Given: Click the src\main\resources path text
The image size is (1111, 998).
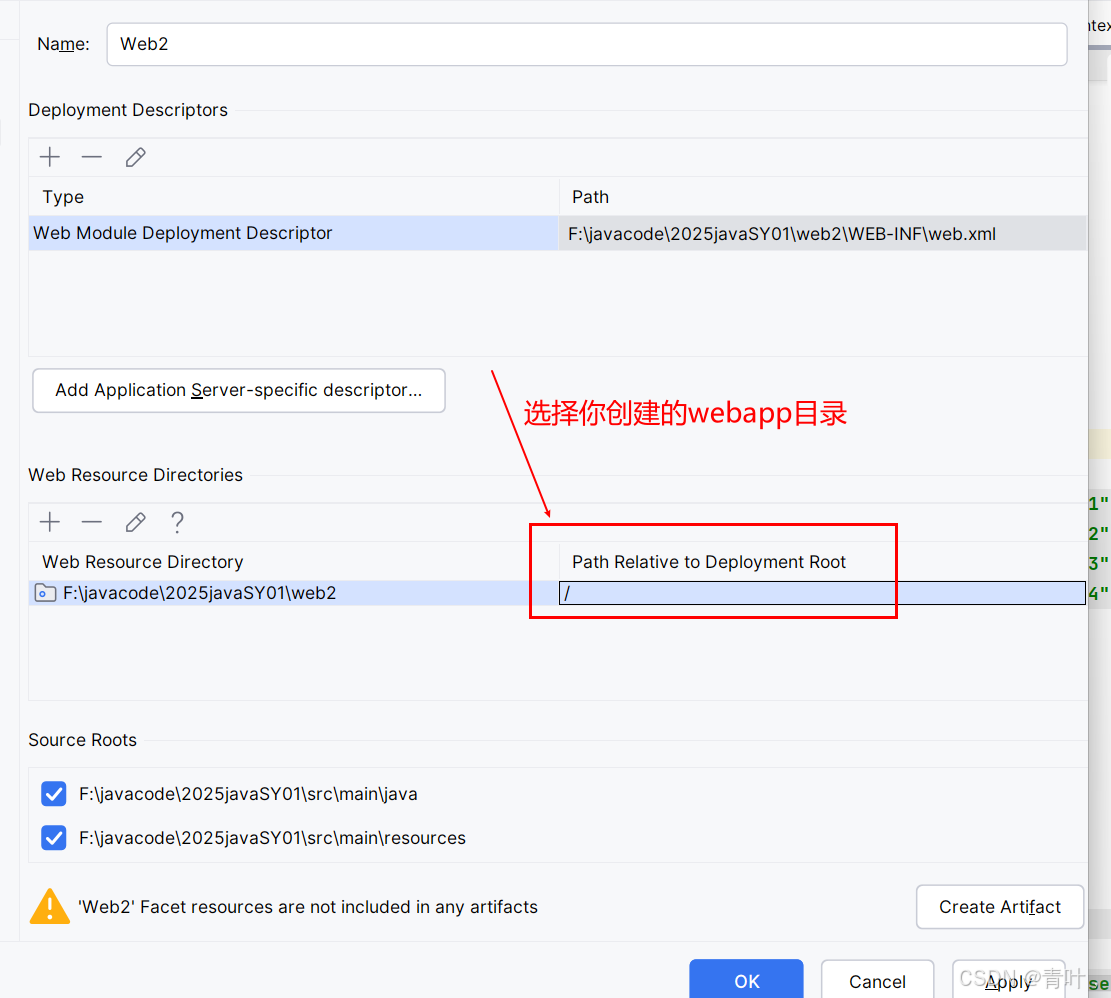Looking at the screenshot, I should tap(272, 838).
